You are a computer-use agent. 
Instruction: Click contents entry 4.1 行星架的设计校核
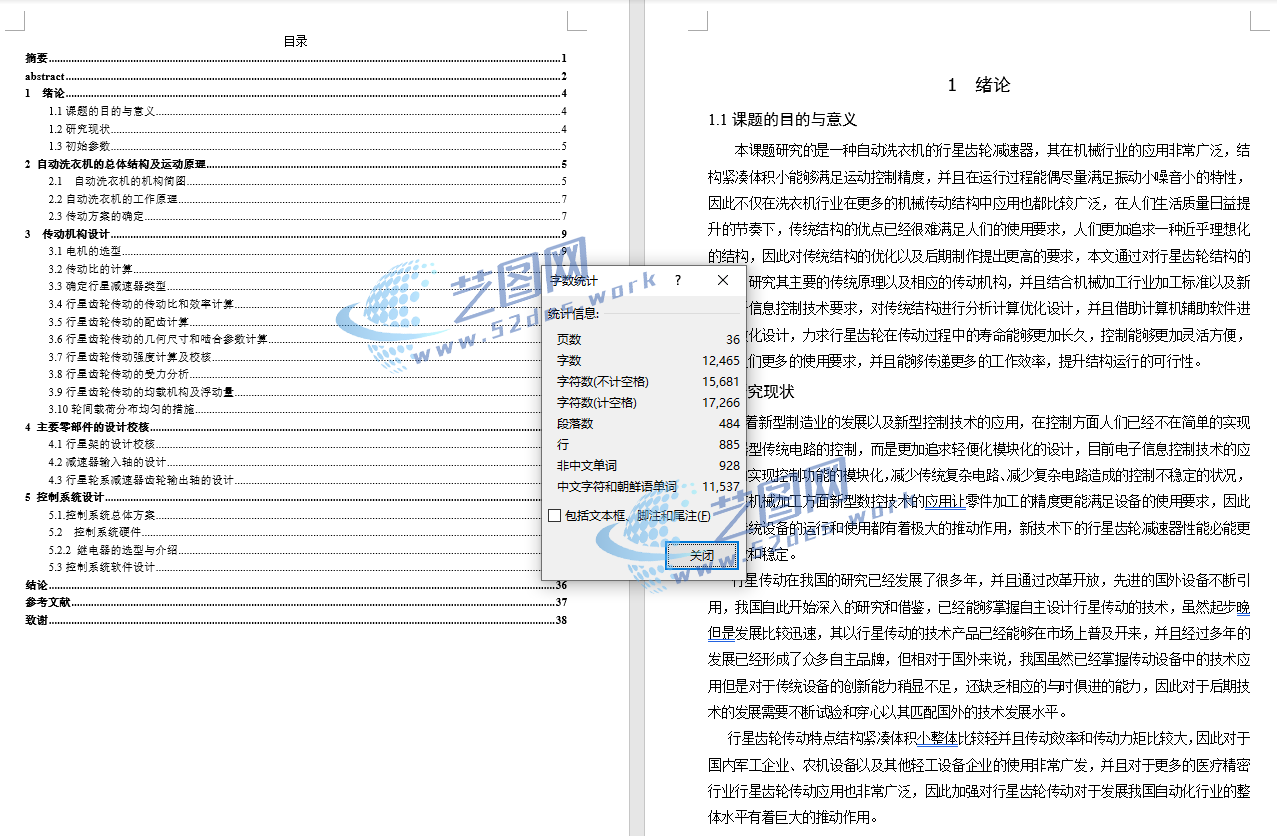click(x=294, y=444)
